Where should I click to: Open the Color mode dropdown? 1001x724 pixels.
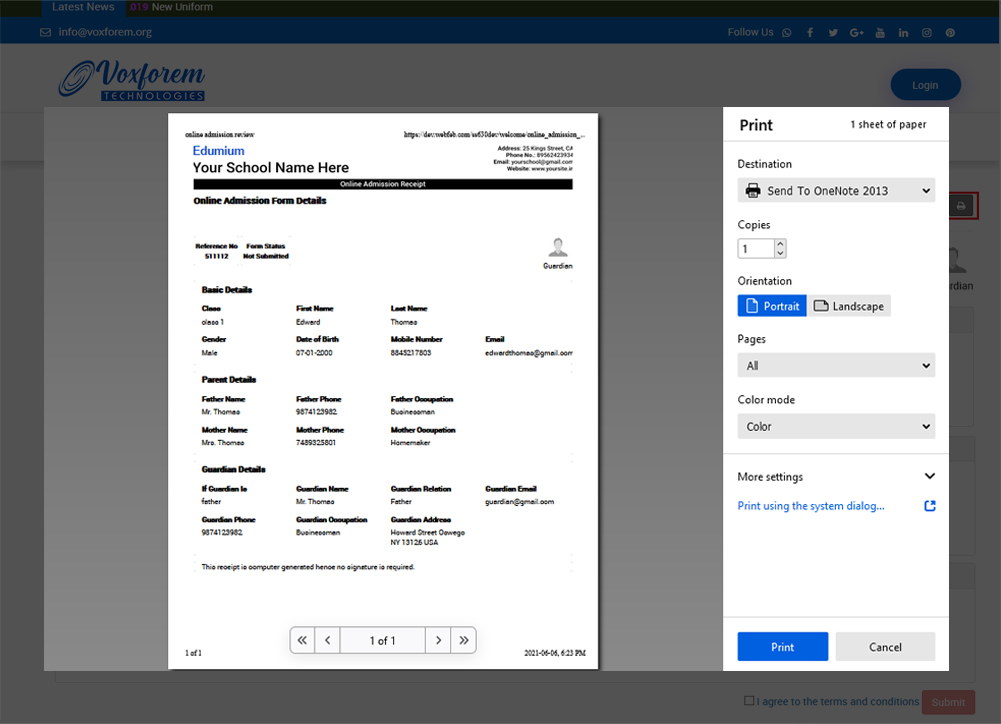tap(836, 426)
